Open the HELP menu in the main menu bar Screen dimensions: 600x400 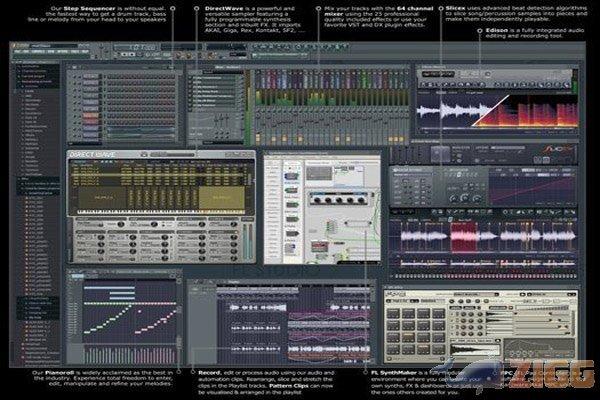pos(85,52)
